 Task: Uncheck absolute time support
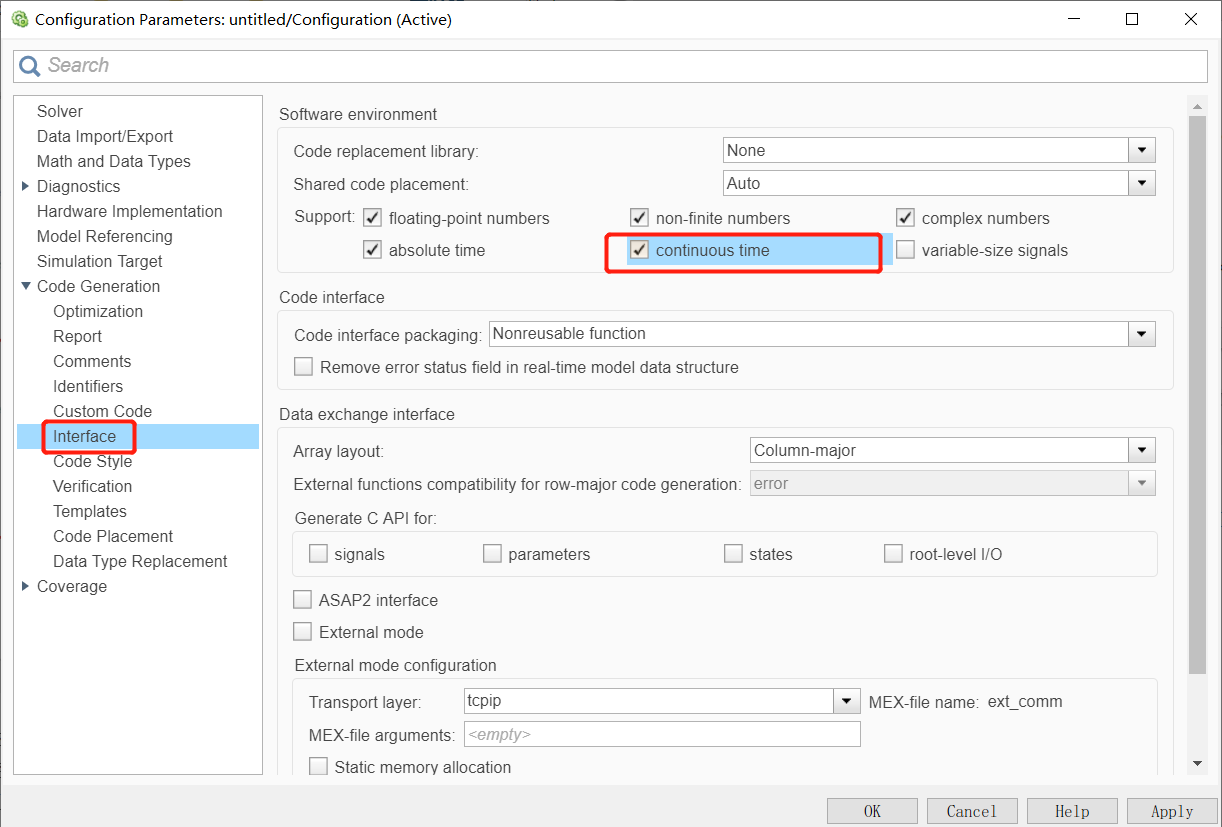373,250
